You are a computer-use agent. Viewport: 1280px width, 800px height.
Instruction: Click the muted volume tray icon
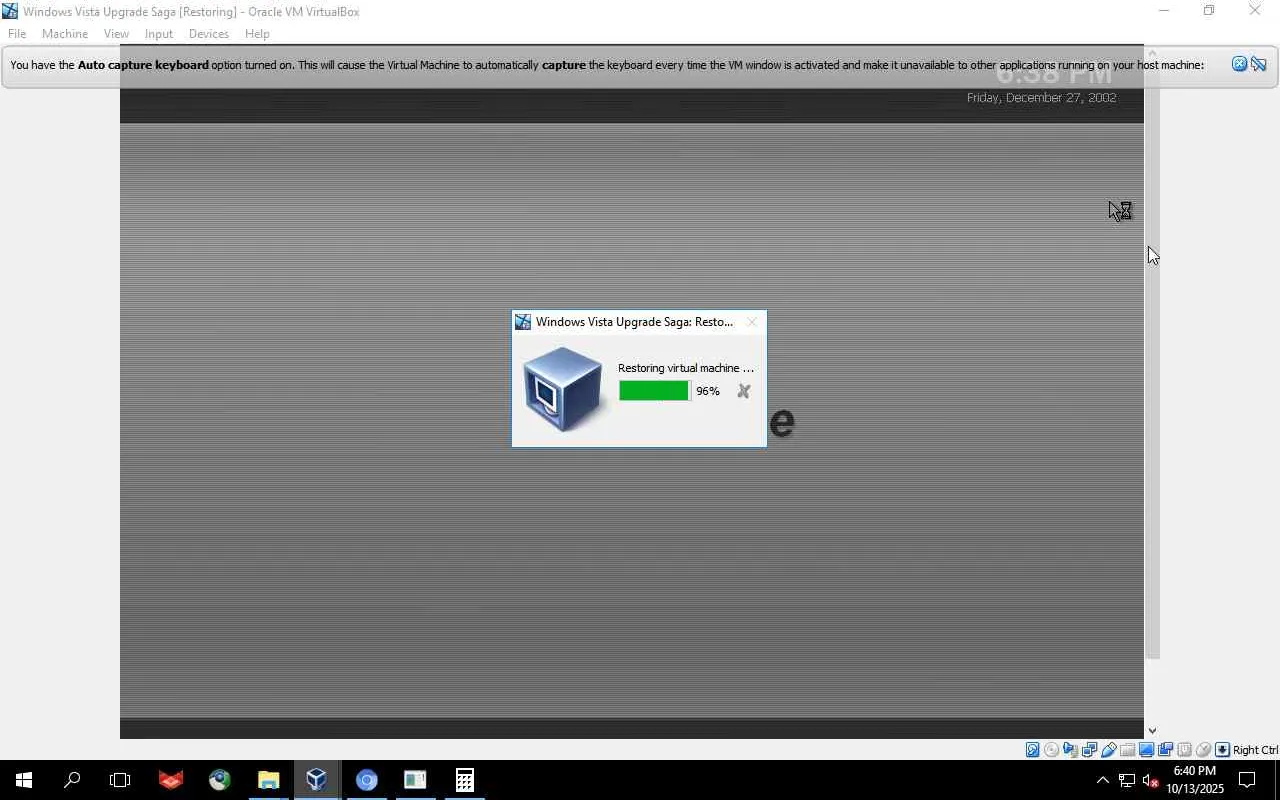(1150, 780)
